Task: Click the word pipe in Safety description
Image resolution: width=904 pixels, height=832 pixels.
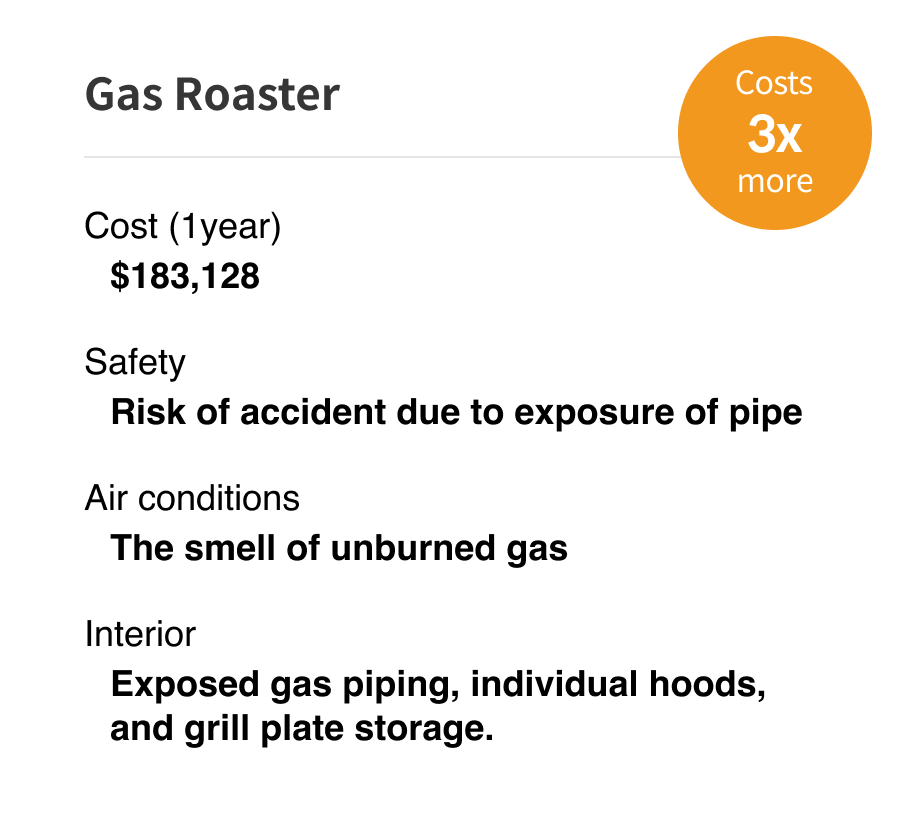Action: point(766,413)
